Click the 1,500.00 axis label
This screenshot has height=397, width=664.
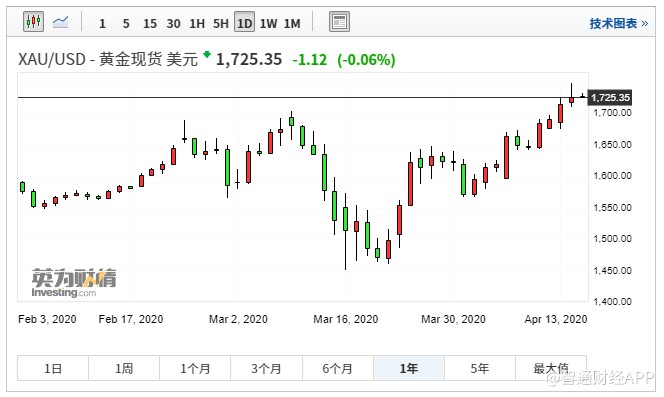[612, 239]
